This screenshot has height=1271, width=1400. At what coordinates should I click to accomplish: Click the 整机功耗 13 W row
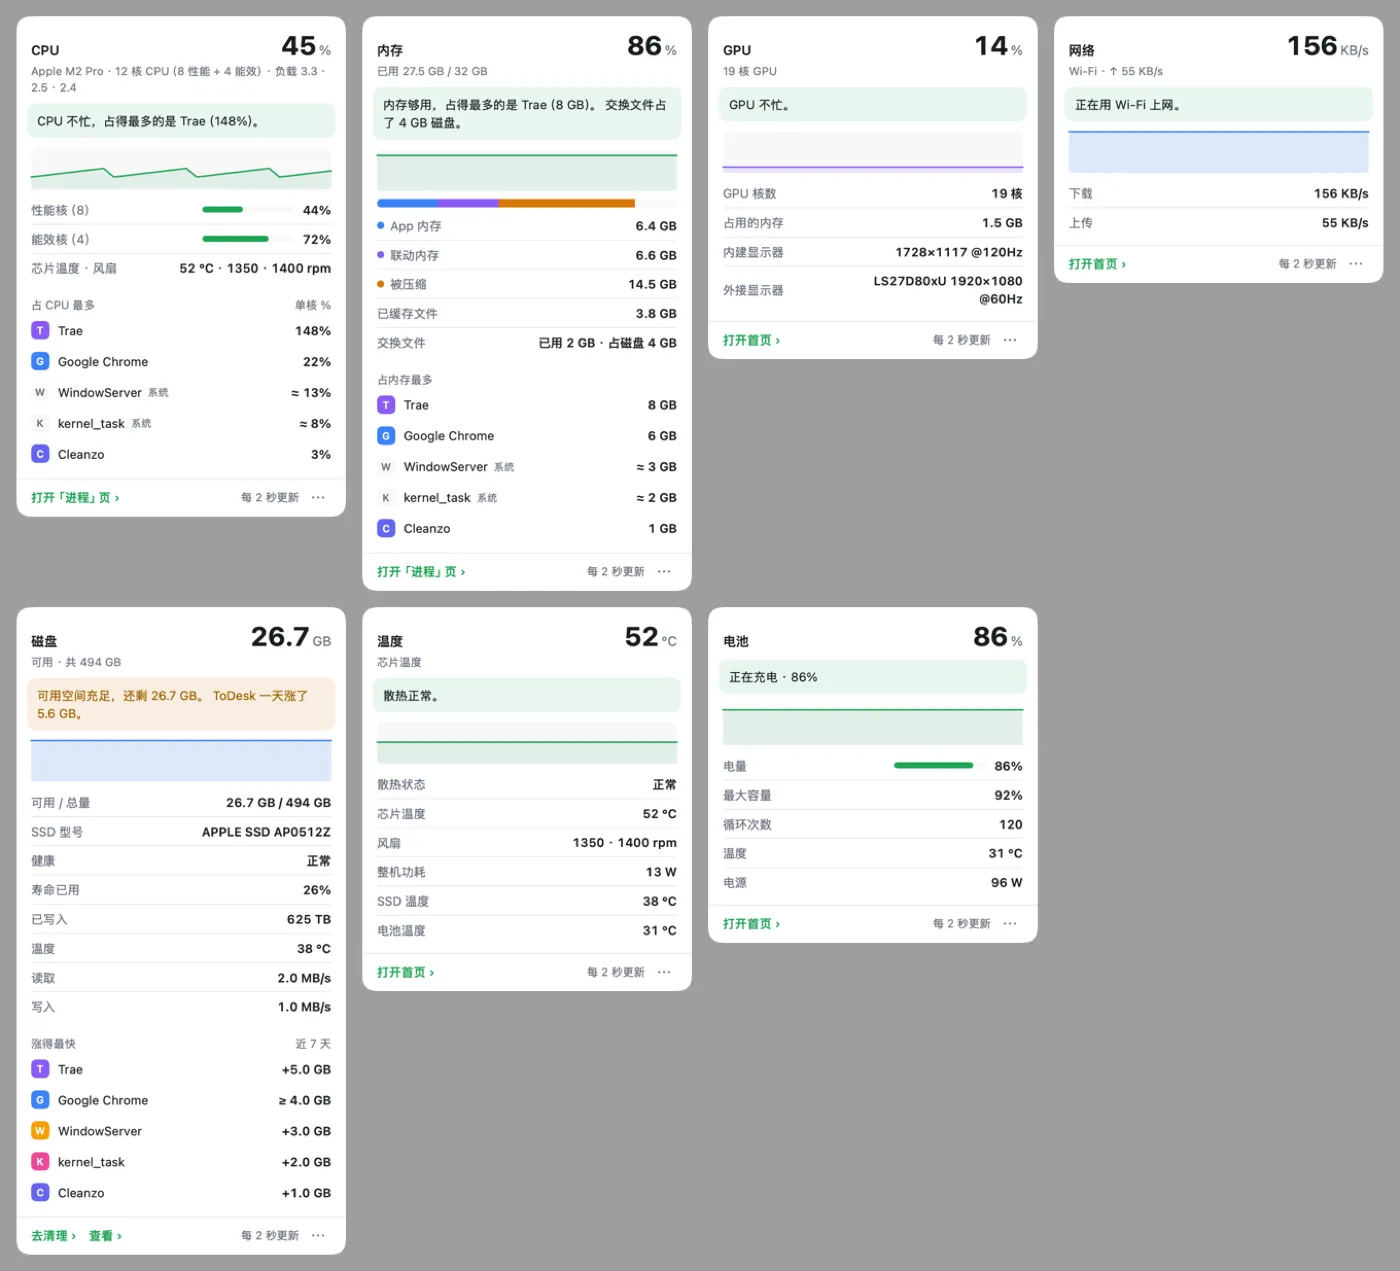click(x=527, y=872)
